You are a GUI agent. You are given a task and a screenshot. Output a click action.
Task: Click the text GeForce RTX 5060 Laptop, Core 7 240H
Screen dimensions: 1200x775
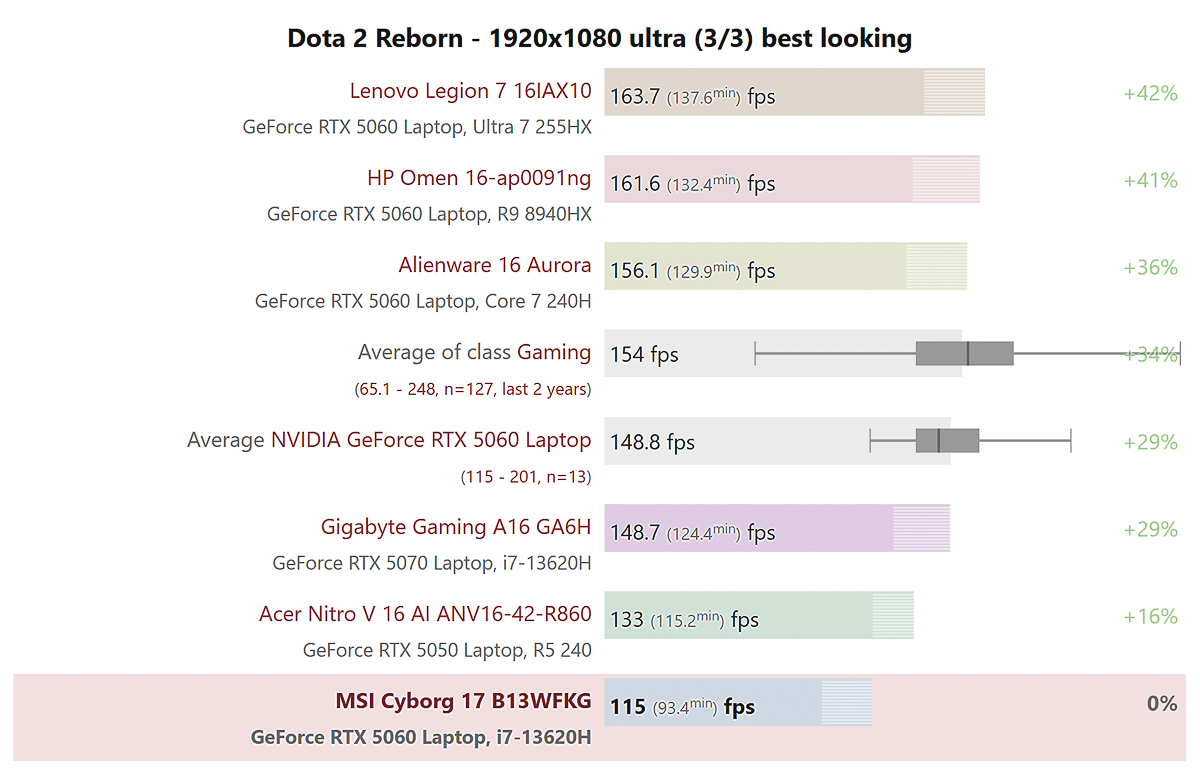click(x=423, y=301)
